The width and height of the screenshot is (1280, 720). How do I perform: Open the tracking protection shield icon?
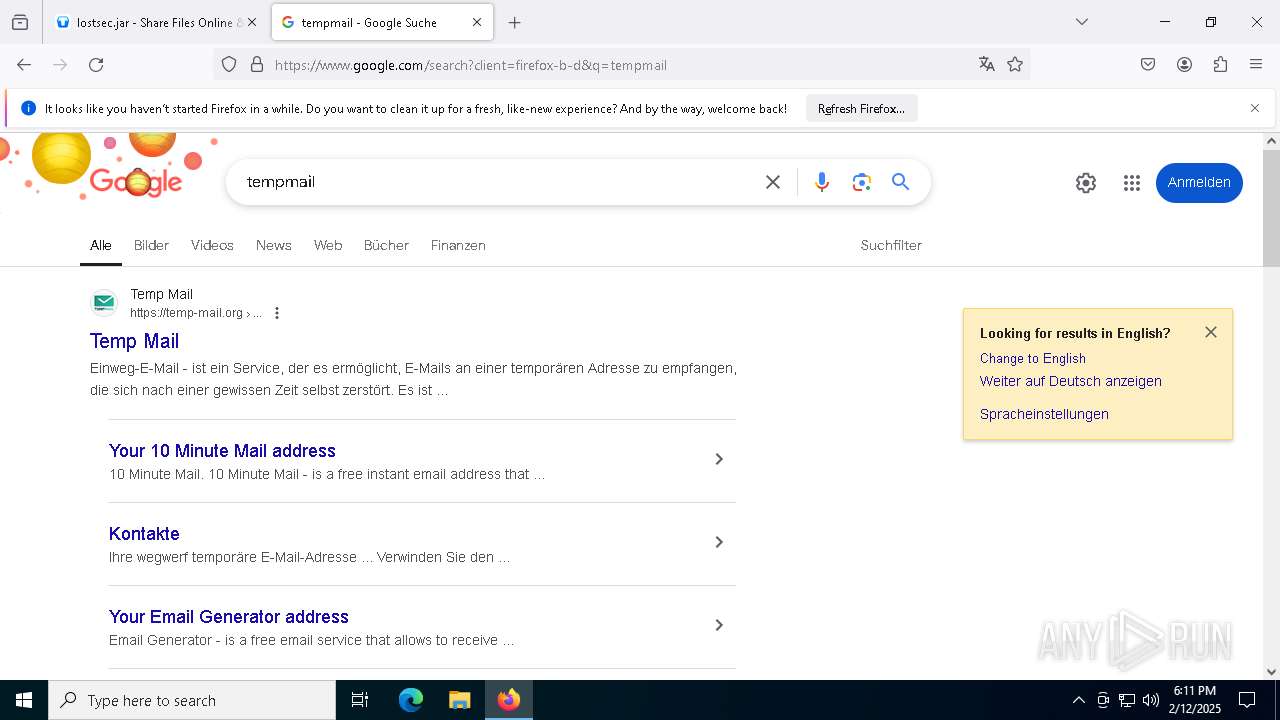(229, 65)
